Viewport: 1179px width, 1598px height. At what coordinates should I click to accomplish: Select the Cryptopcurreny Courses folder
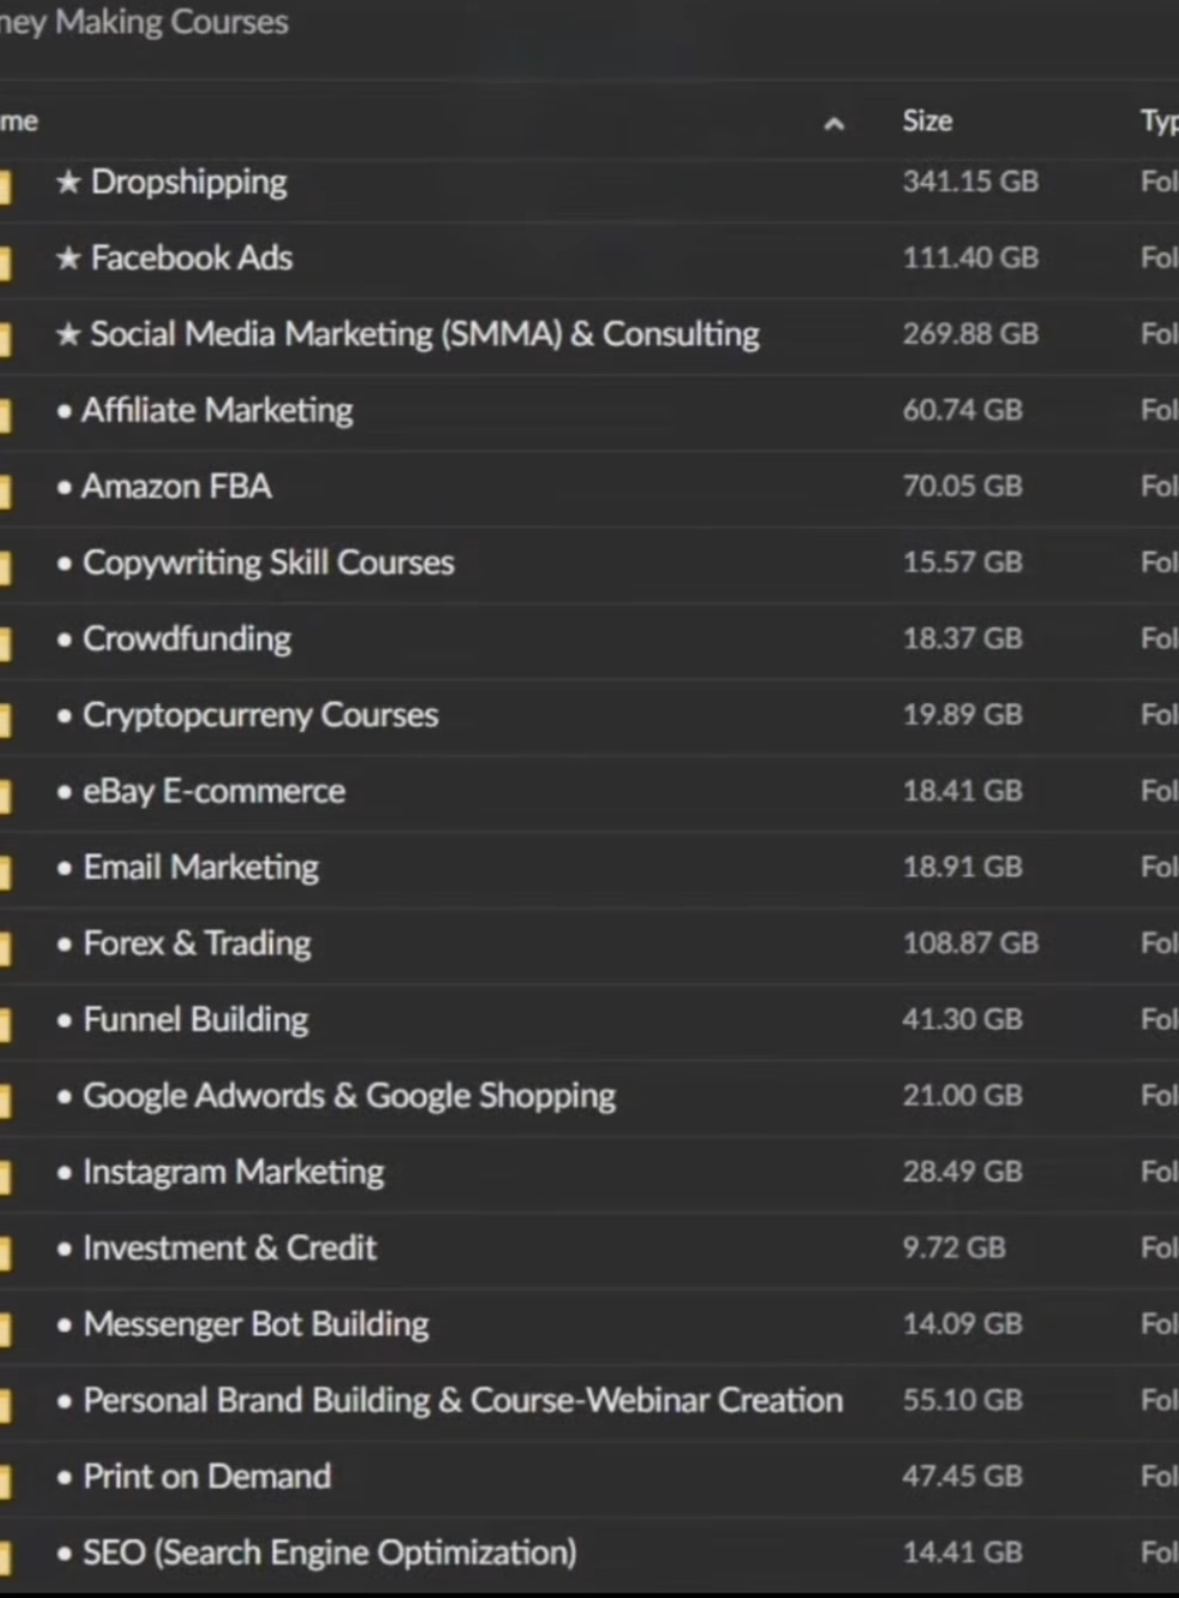point(260,715)
